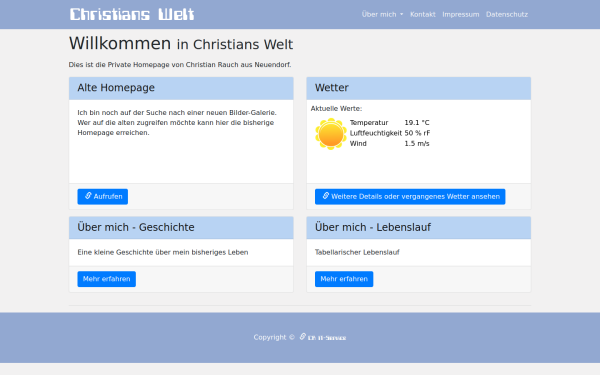
Task: Go to the Kontakt page
Action: [422, 15]
